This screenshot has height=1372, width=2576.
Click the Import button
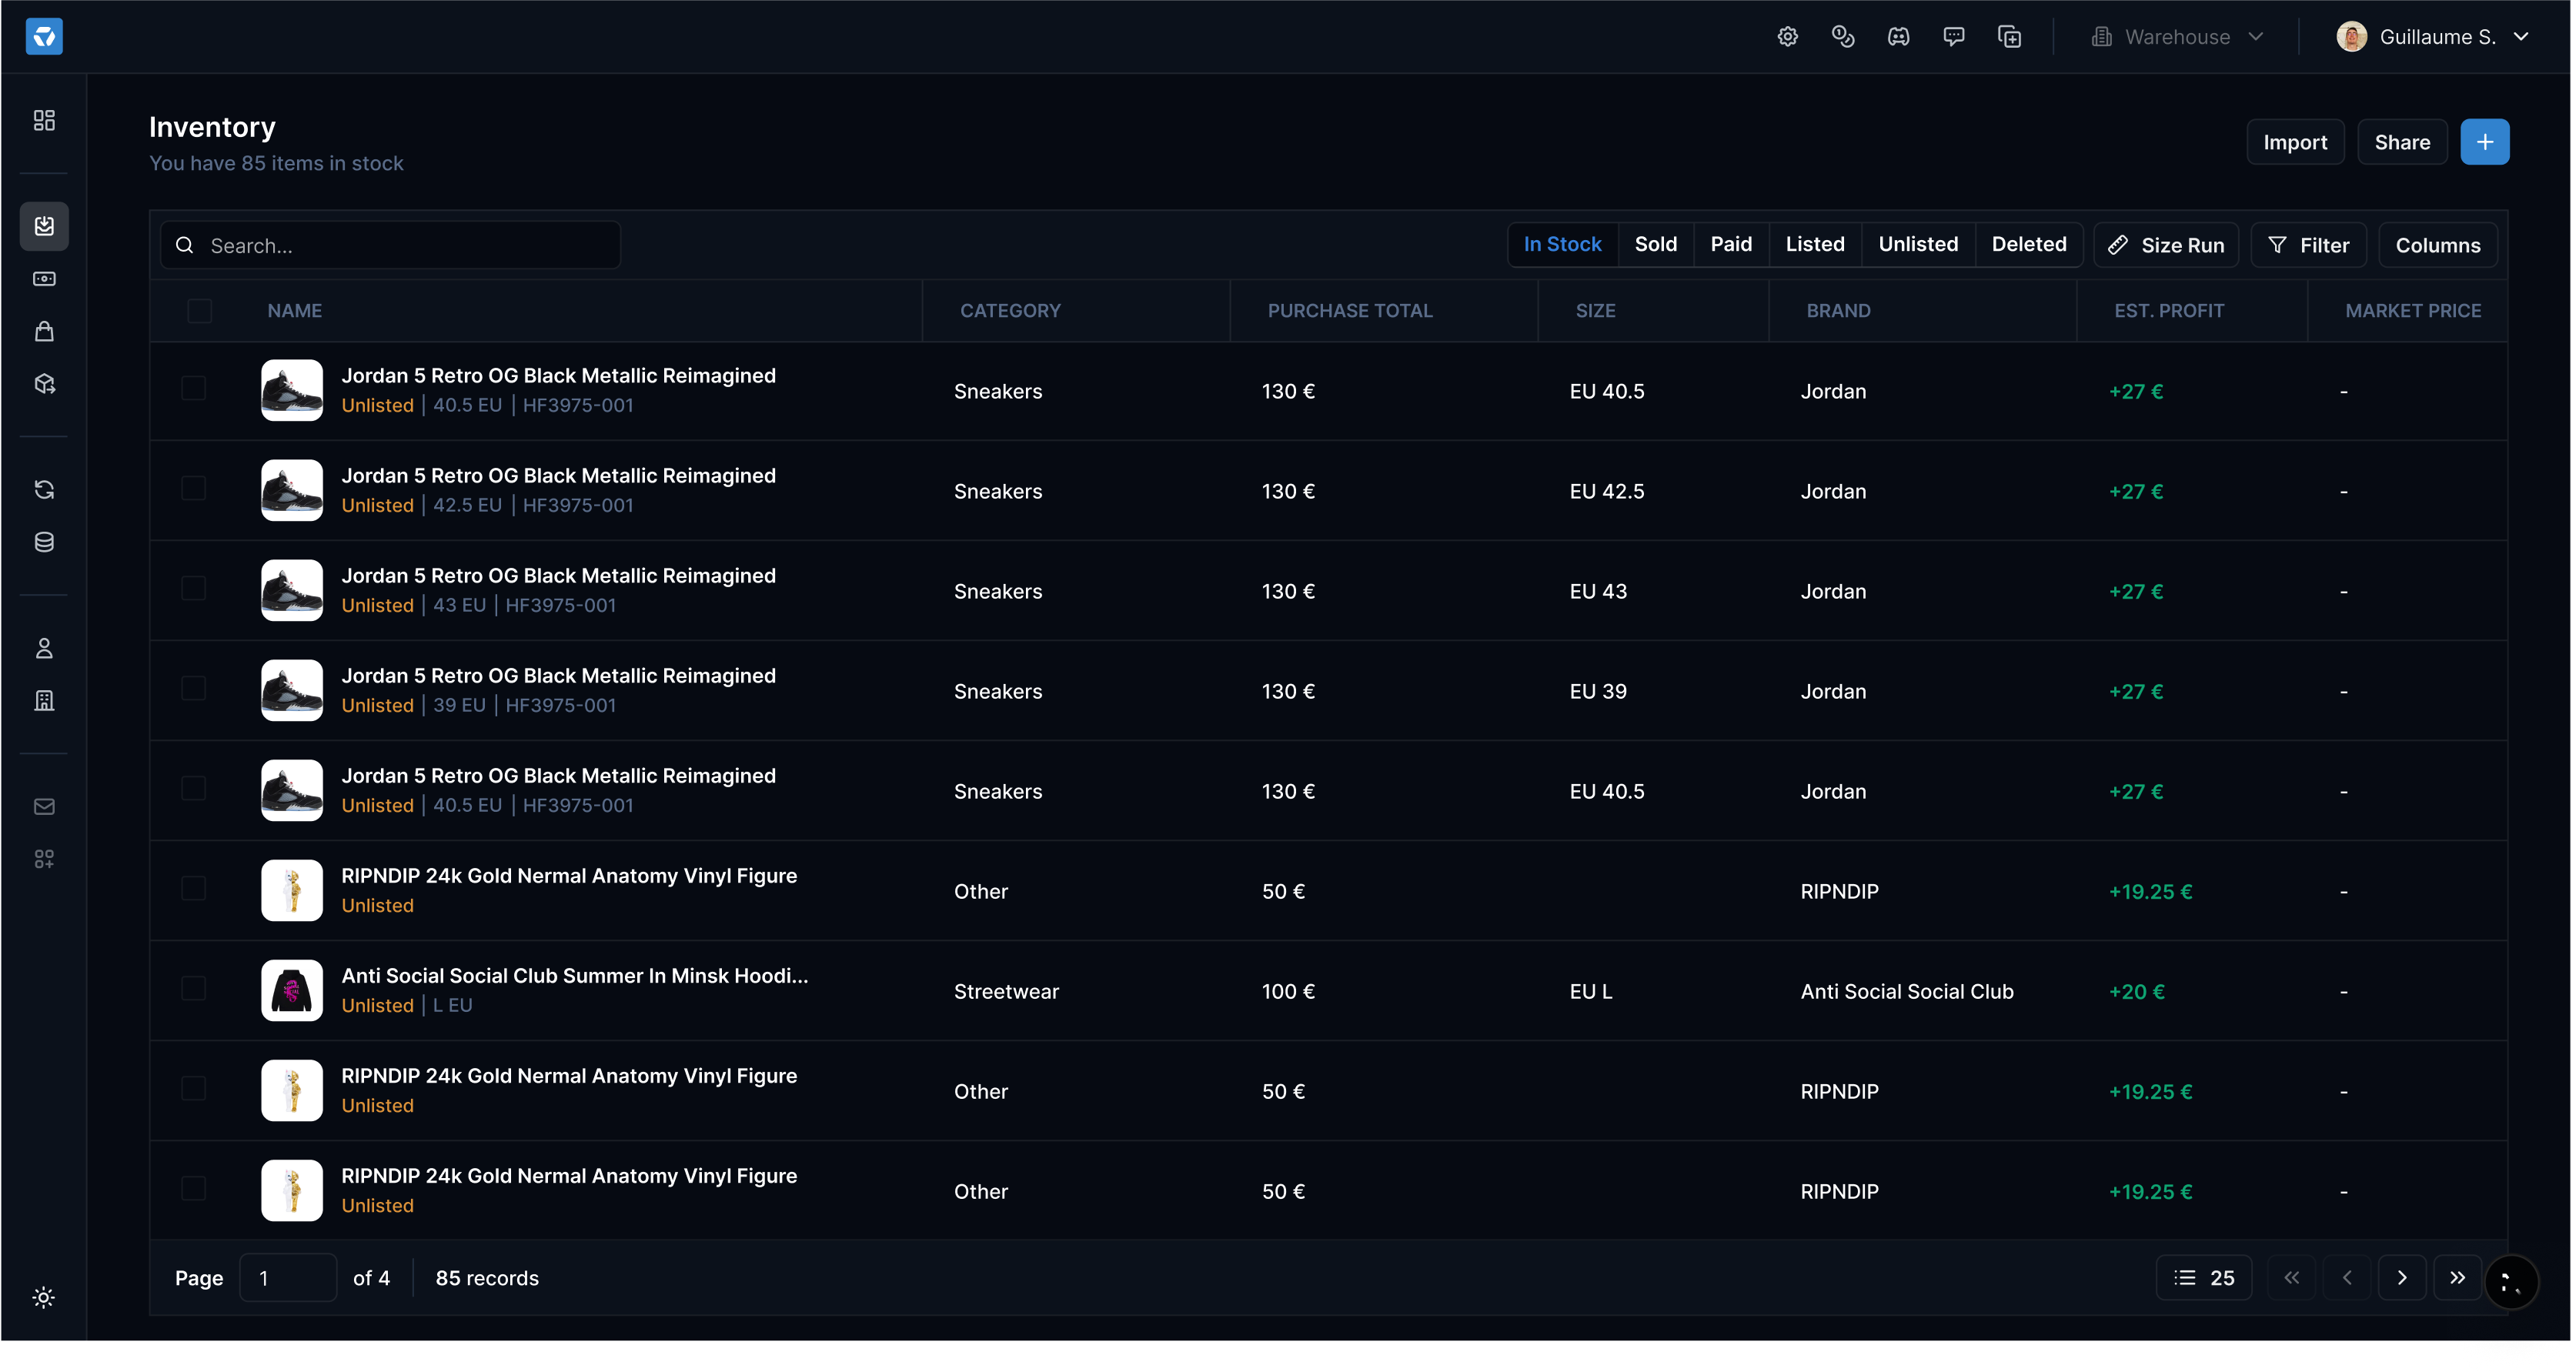pos(2296,141)
